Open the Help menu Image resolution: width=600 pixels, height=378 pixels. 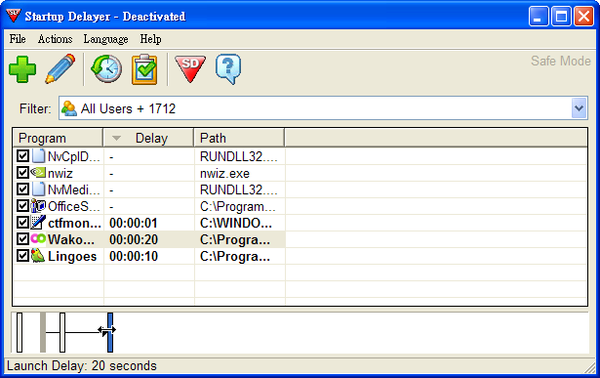pos(150,39)
